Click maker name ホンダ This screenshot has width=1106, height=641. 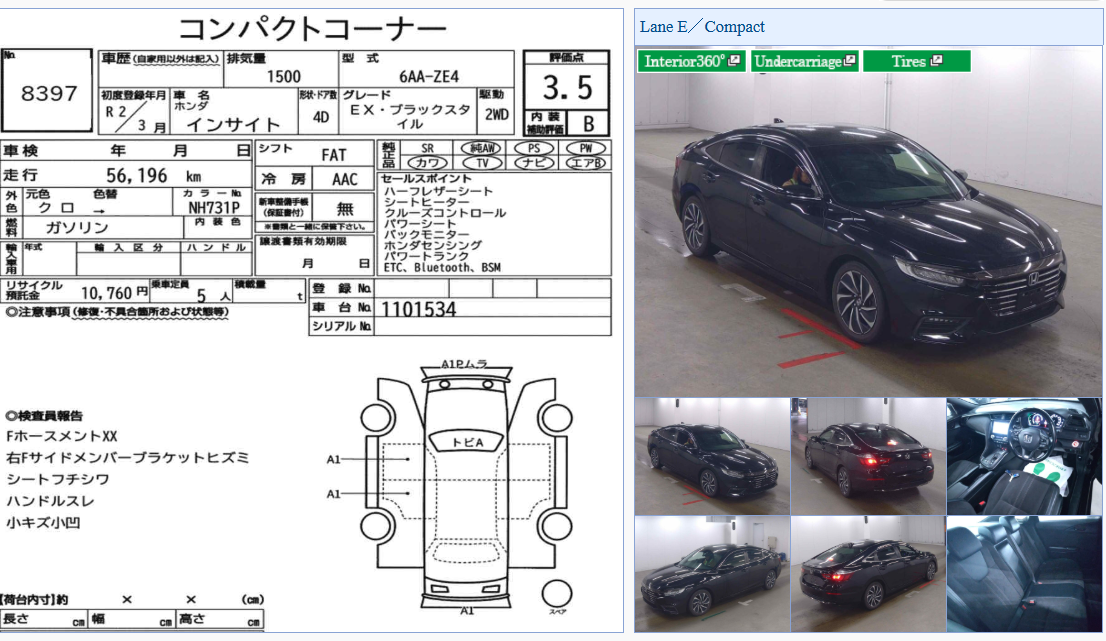(x=190, y=106)
